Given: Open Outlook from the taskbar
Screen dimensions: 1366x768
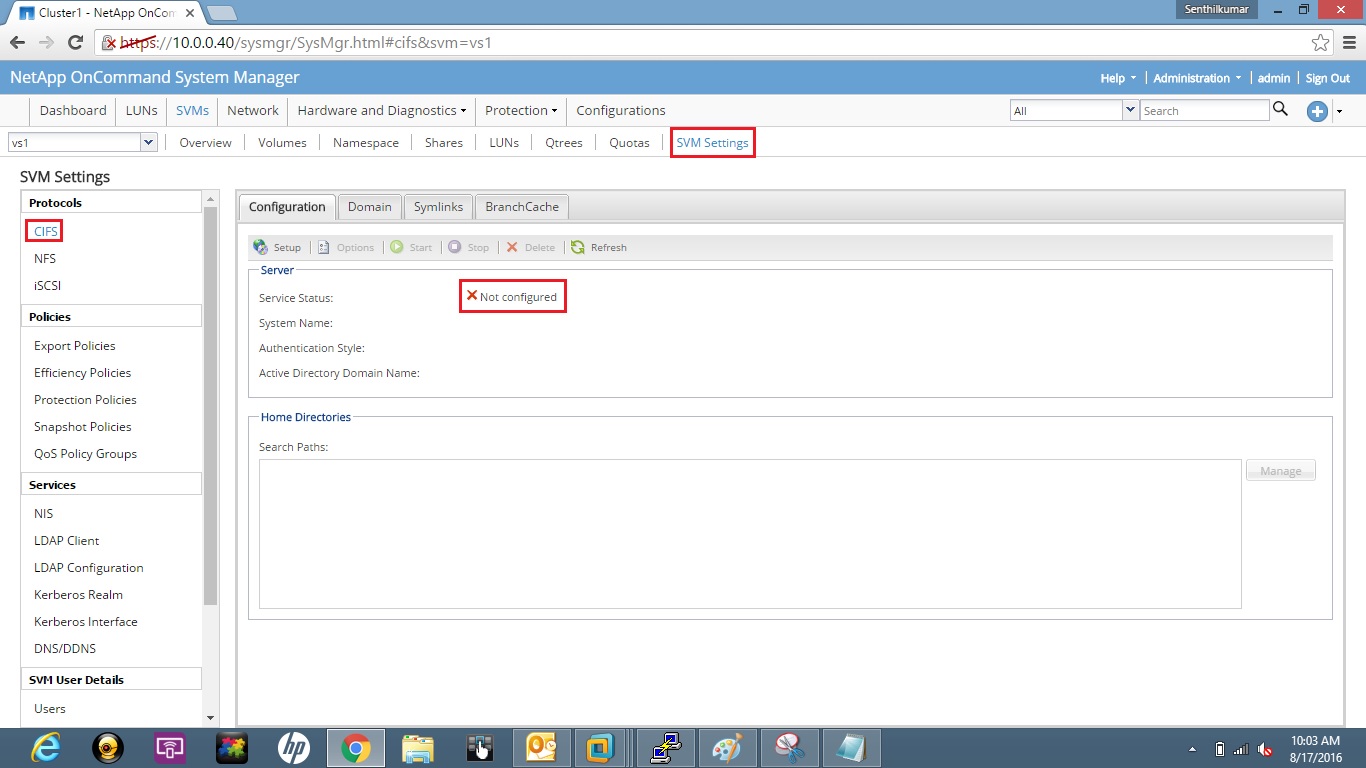Looking at the screenshot, I should point(541,747).
